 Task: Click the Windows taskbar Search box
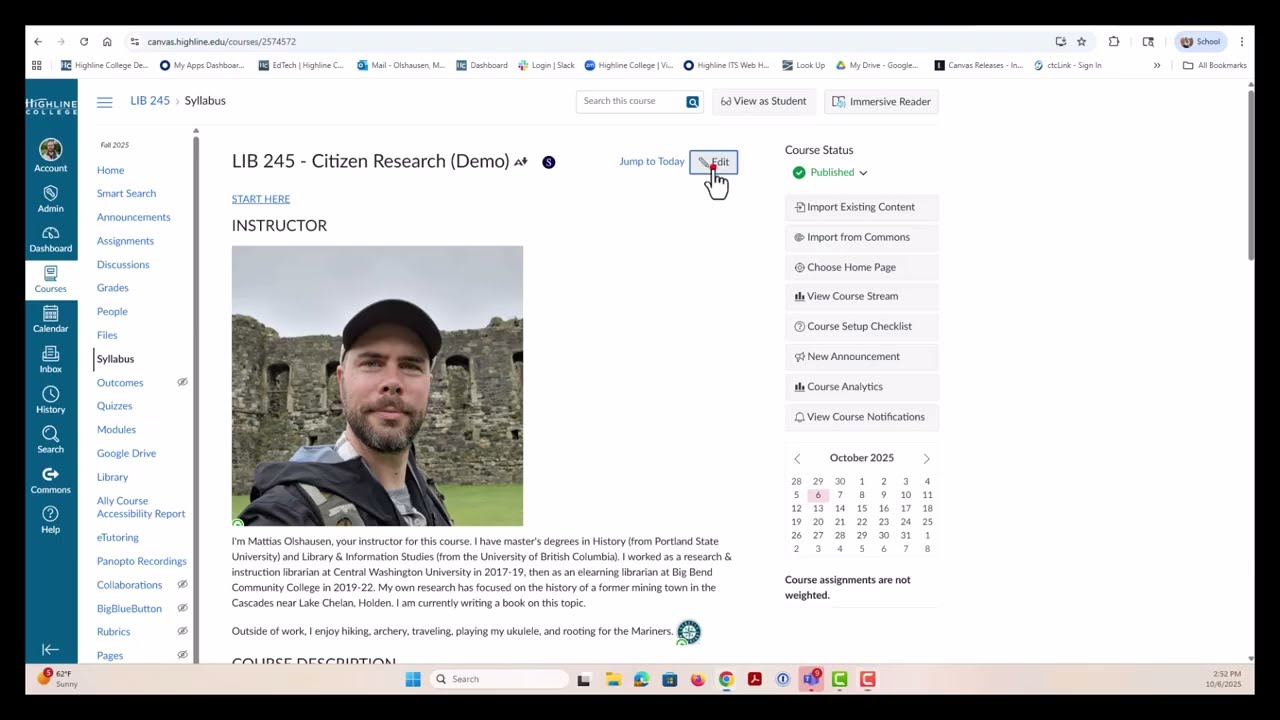tap(500, 679)
